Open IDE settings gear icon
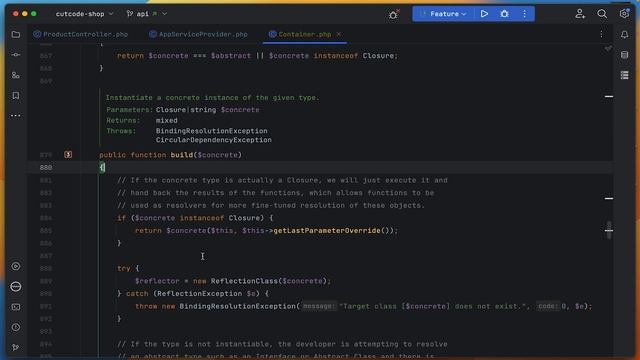This screenshot has width=640, height=360. 624,14
